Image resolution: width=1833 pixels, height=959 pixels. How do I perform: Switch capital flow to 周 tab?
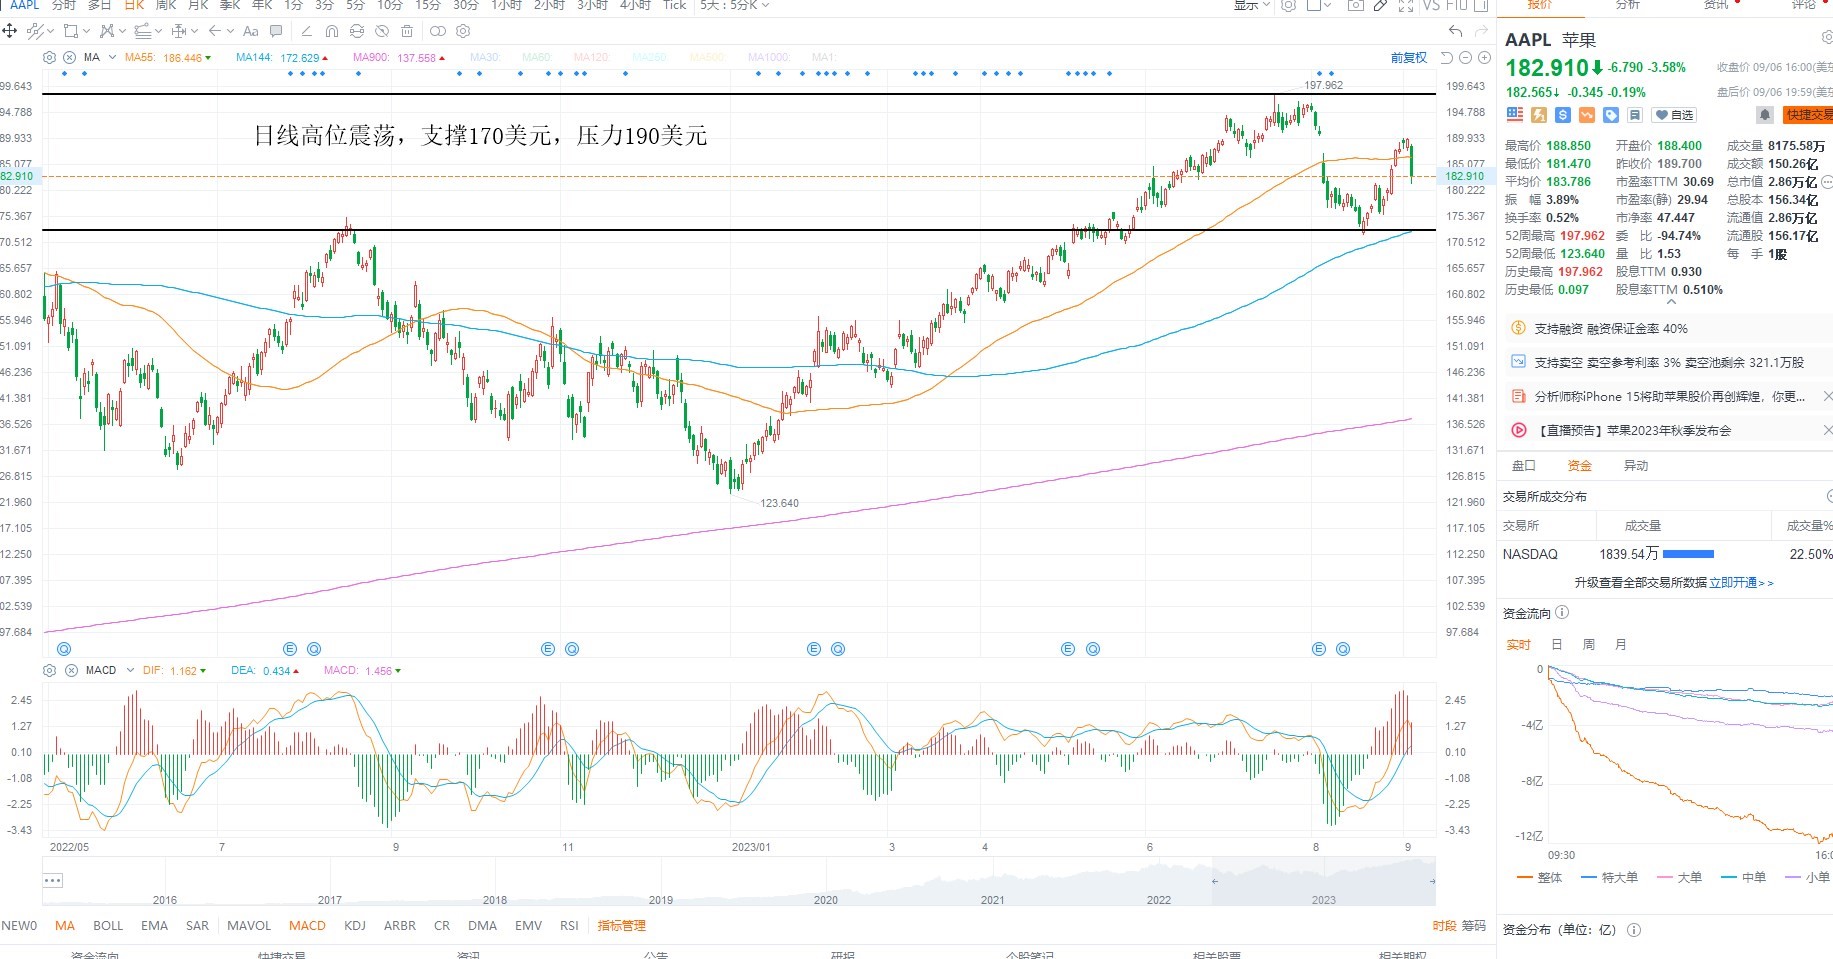coord(1588,645)
